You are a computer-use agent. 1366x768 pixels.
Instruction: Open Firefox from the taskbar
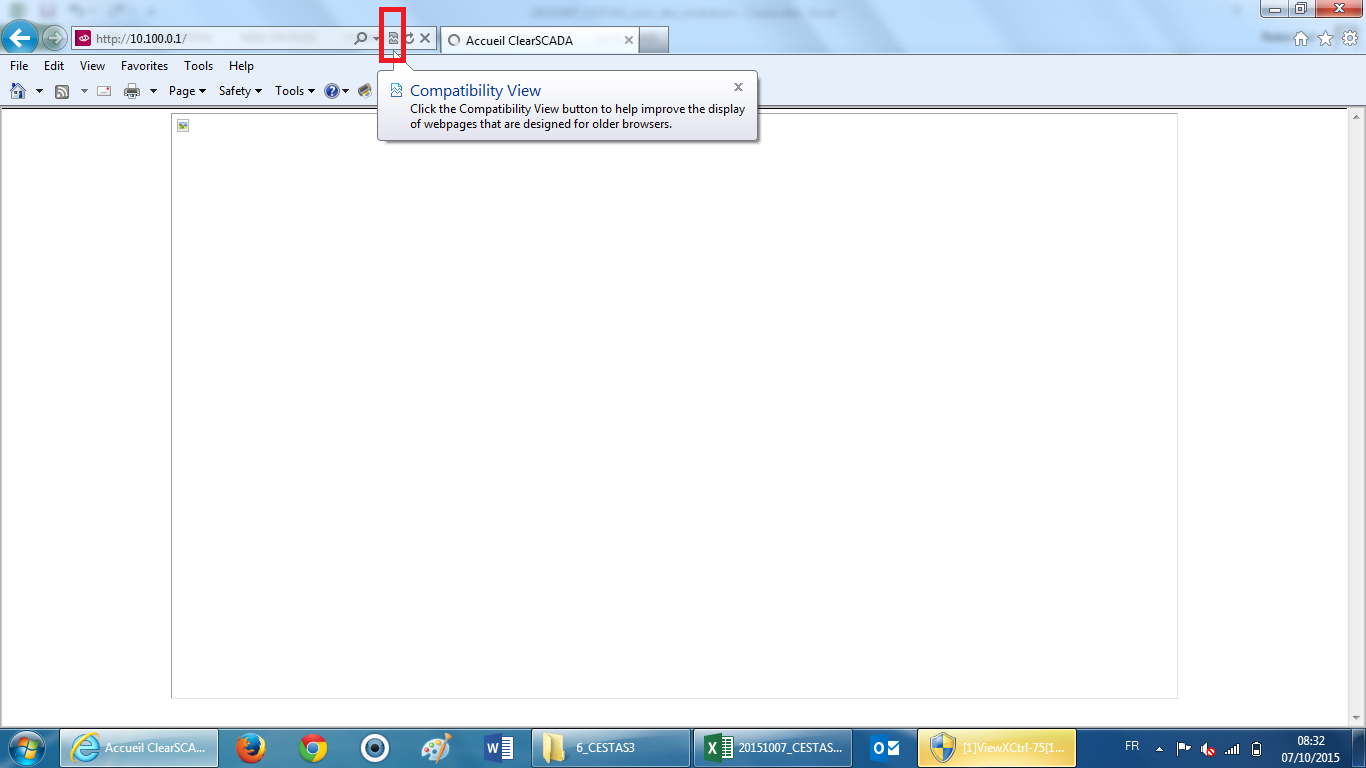[250, 747]
